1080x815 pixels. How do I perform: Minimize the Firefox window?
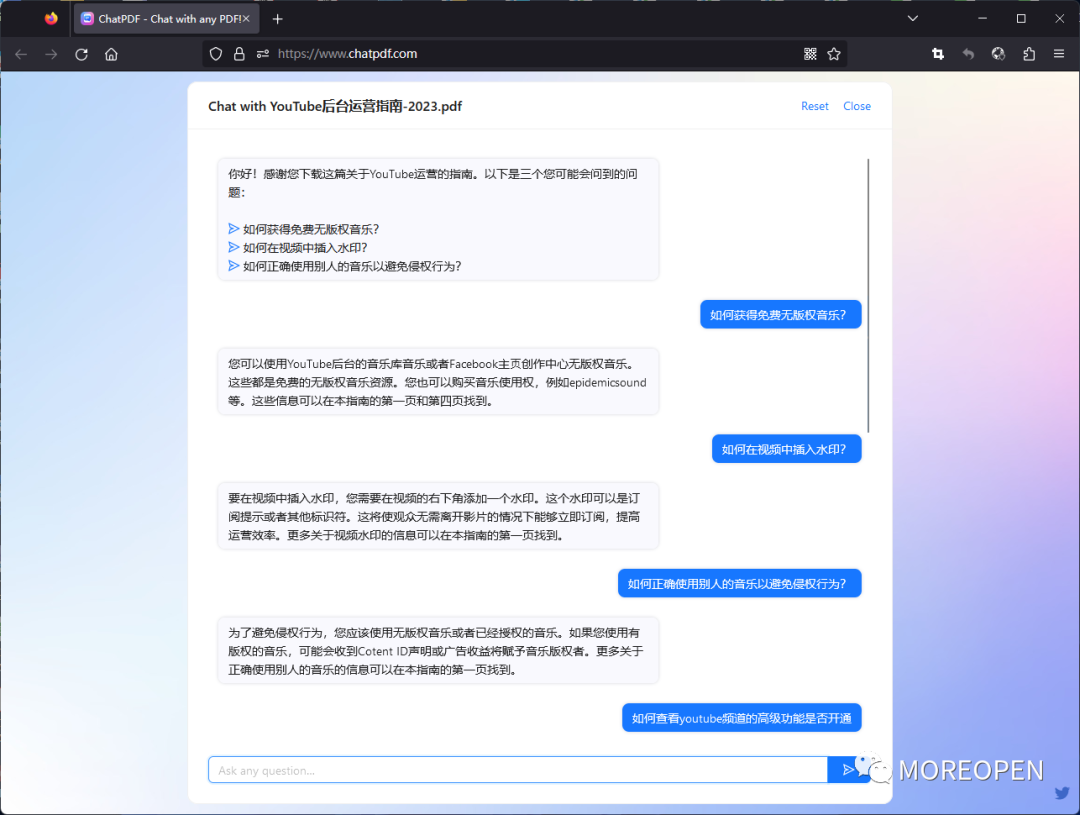[982, 19]
